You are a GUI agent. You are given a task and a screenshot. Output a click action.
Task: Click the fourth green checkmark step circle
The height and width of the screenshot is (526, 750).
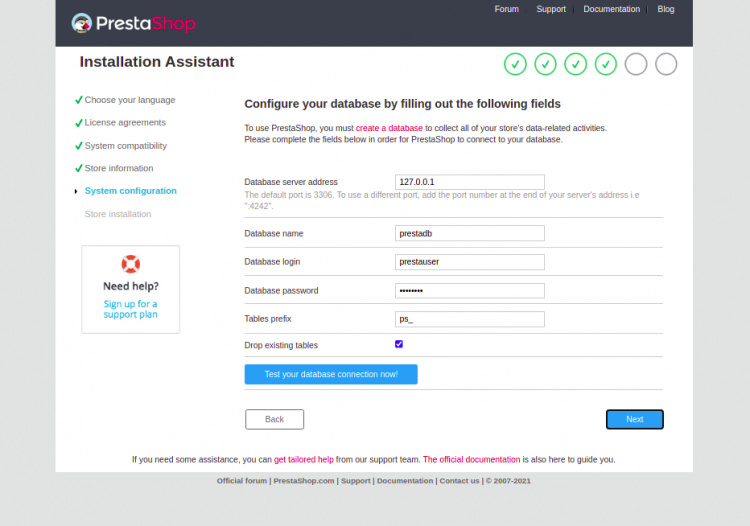pos(606,64)
